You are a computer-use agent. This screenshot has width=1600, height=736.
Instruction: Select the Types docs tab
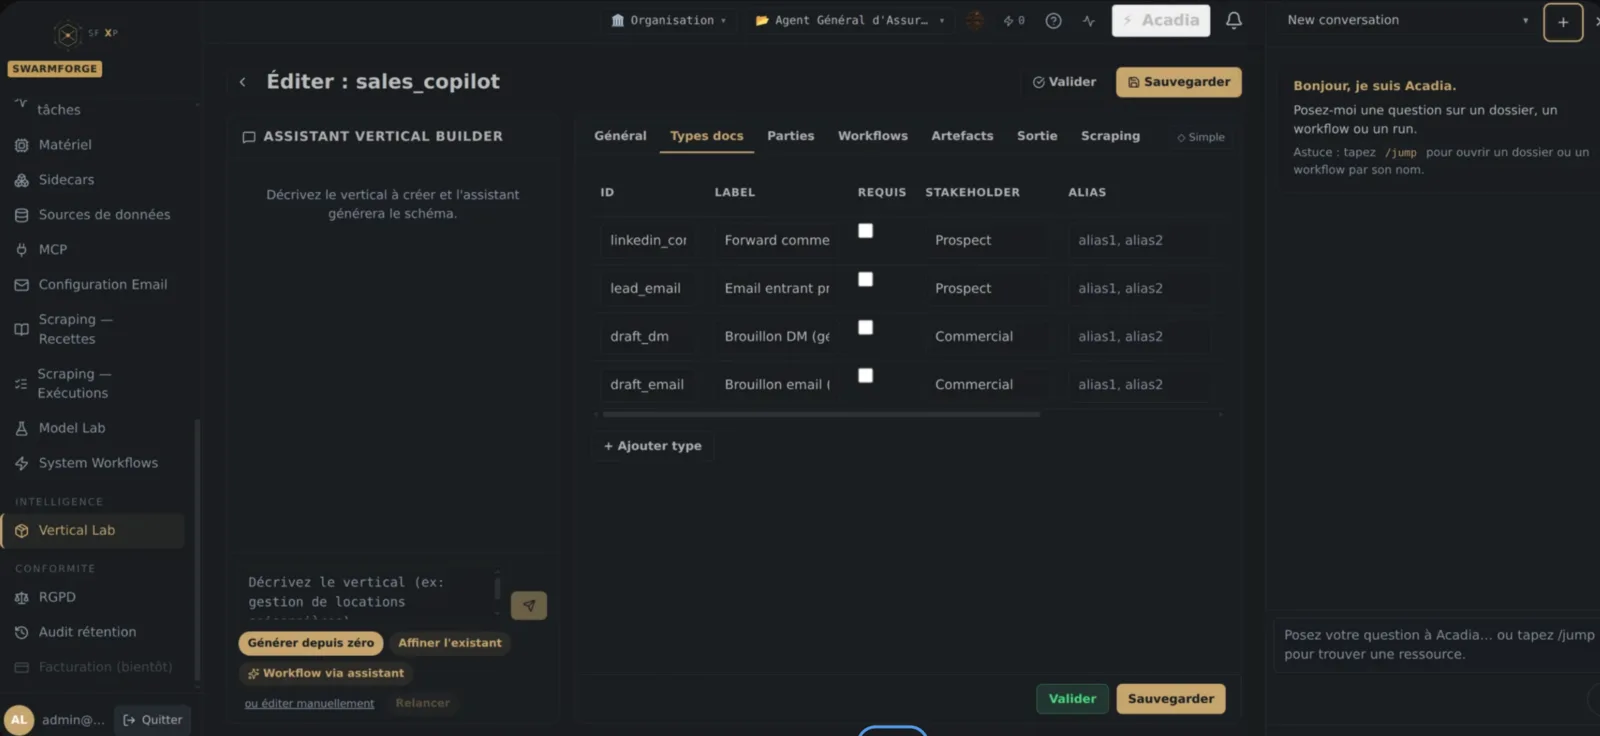tap(706, 136)
